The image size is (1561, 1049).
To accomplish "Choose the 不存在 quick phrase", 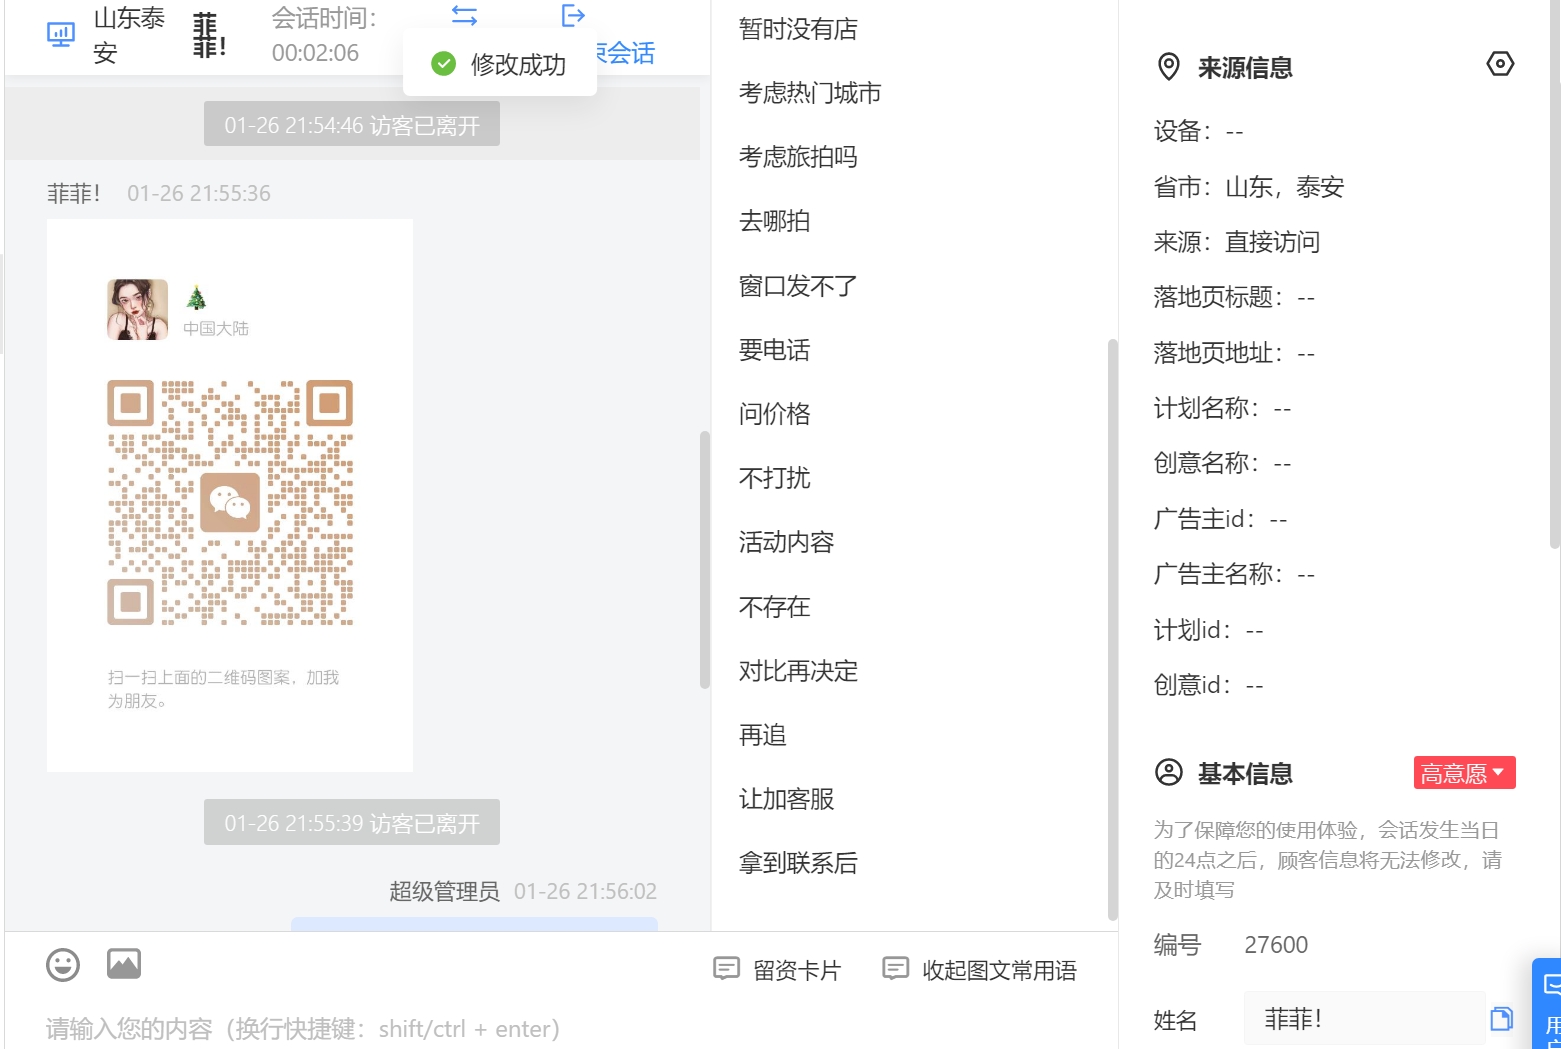I will [774, 607].
